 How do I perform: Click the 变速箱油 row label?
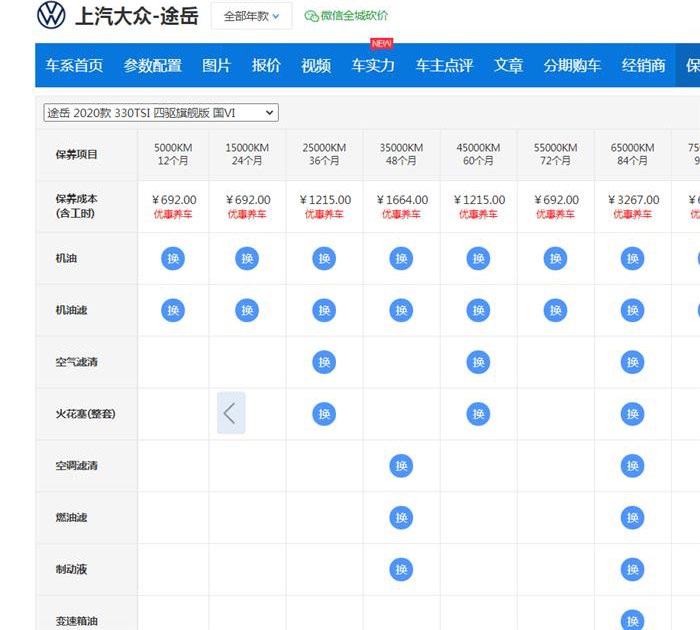(x=76, y=621)
